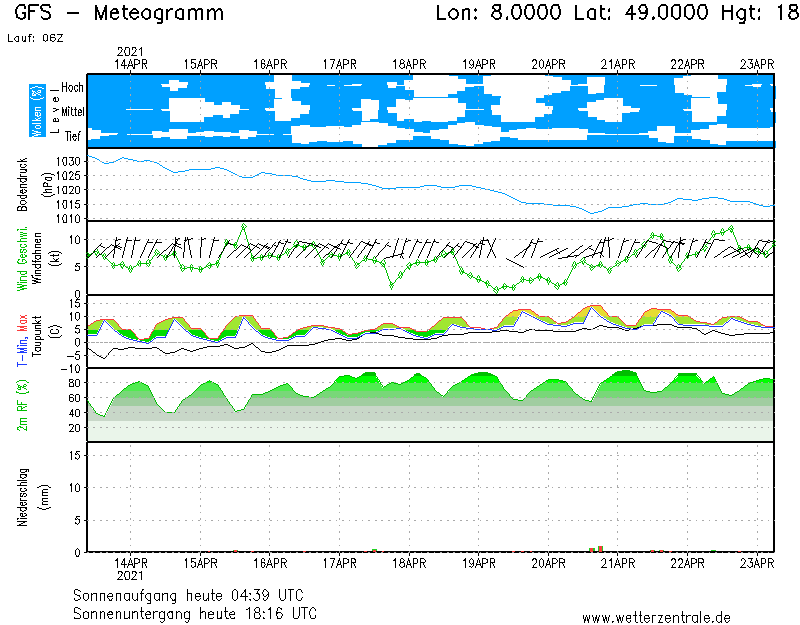Image resolution: width=800 pixels, height=625 pixels.
Task: Click the blue Wolken legend box
Action: (38, 110)
